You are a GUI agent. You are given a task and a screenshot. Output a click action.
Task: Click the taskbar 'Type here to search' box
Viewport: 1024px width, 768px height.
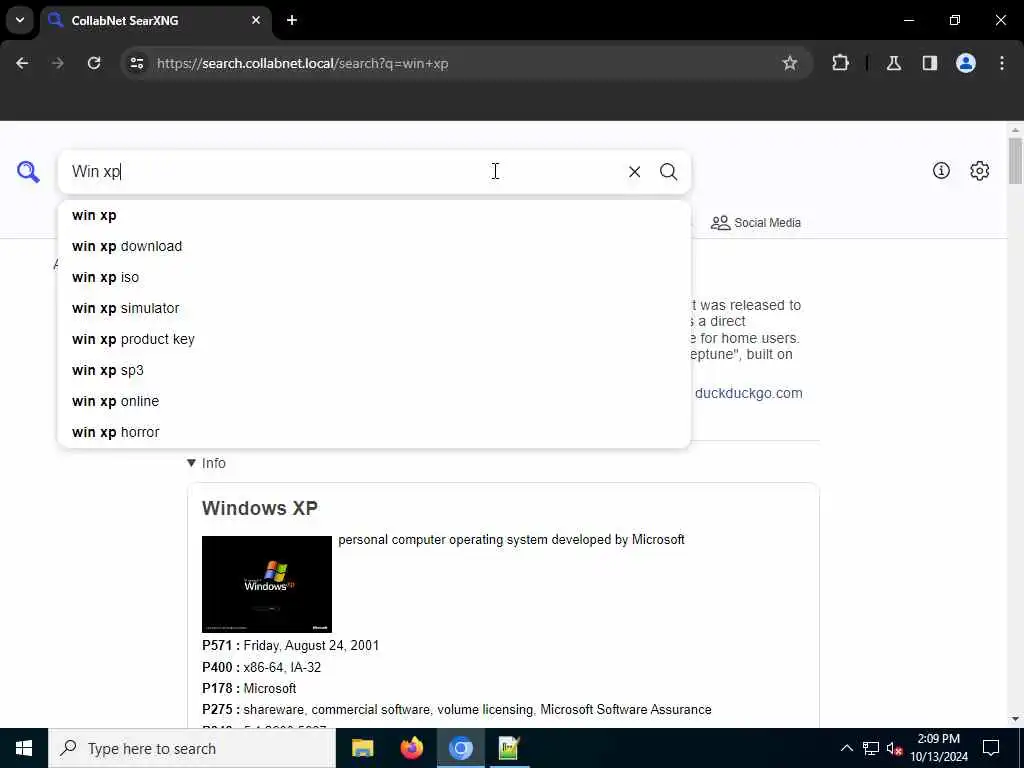pyautogui.click(x=192, y=748)
